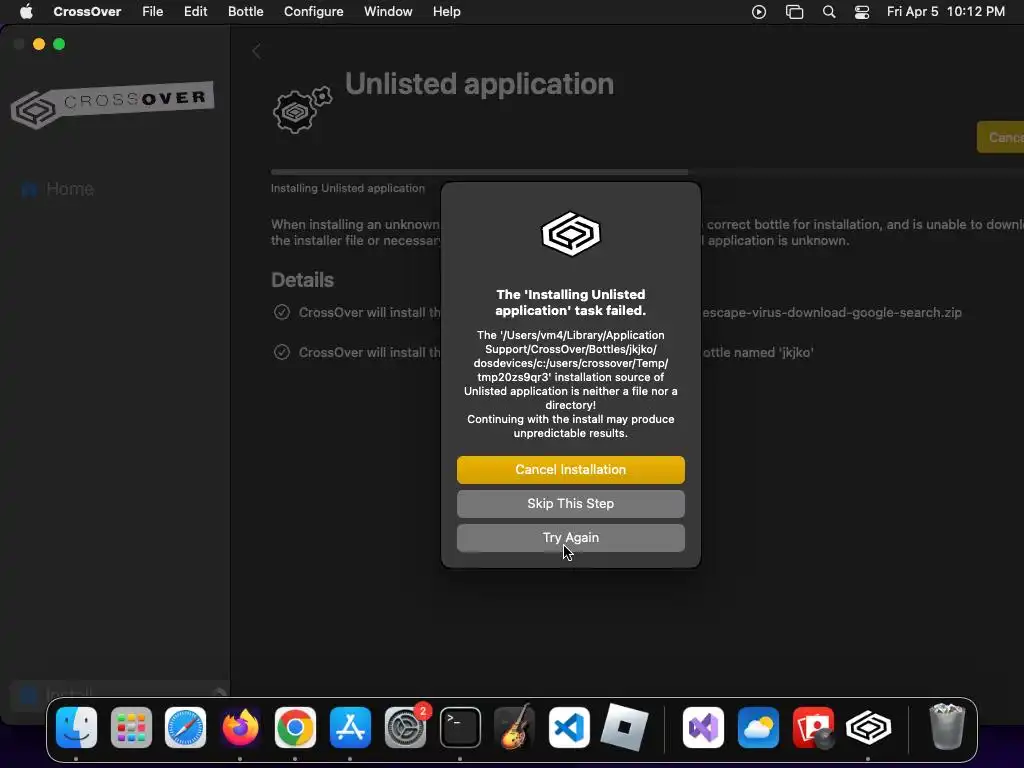Click the installation progress bar
Screen dimensions: 1024x768
pos(647,172)
